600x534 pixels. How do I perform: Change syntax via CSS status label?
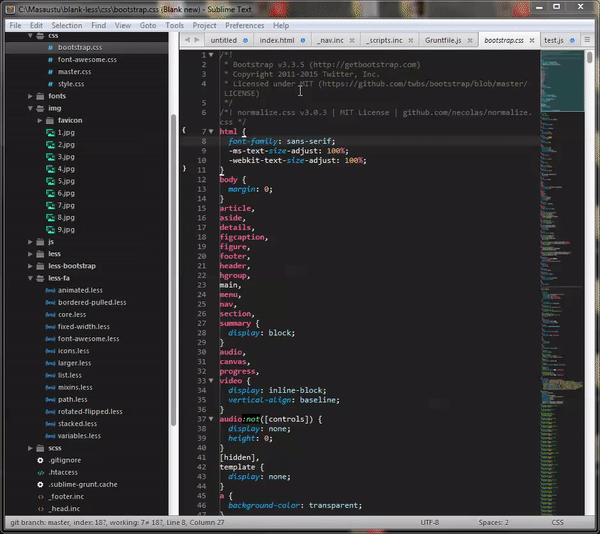click(x=558, y=523)
